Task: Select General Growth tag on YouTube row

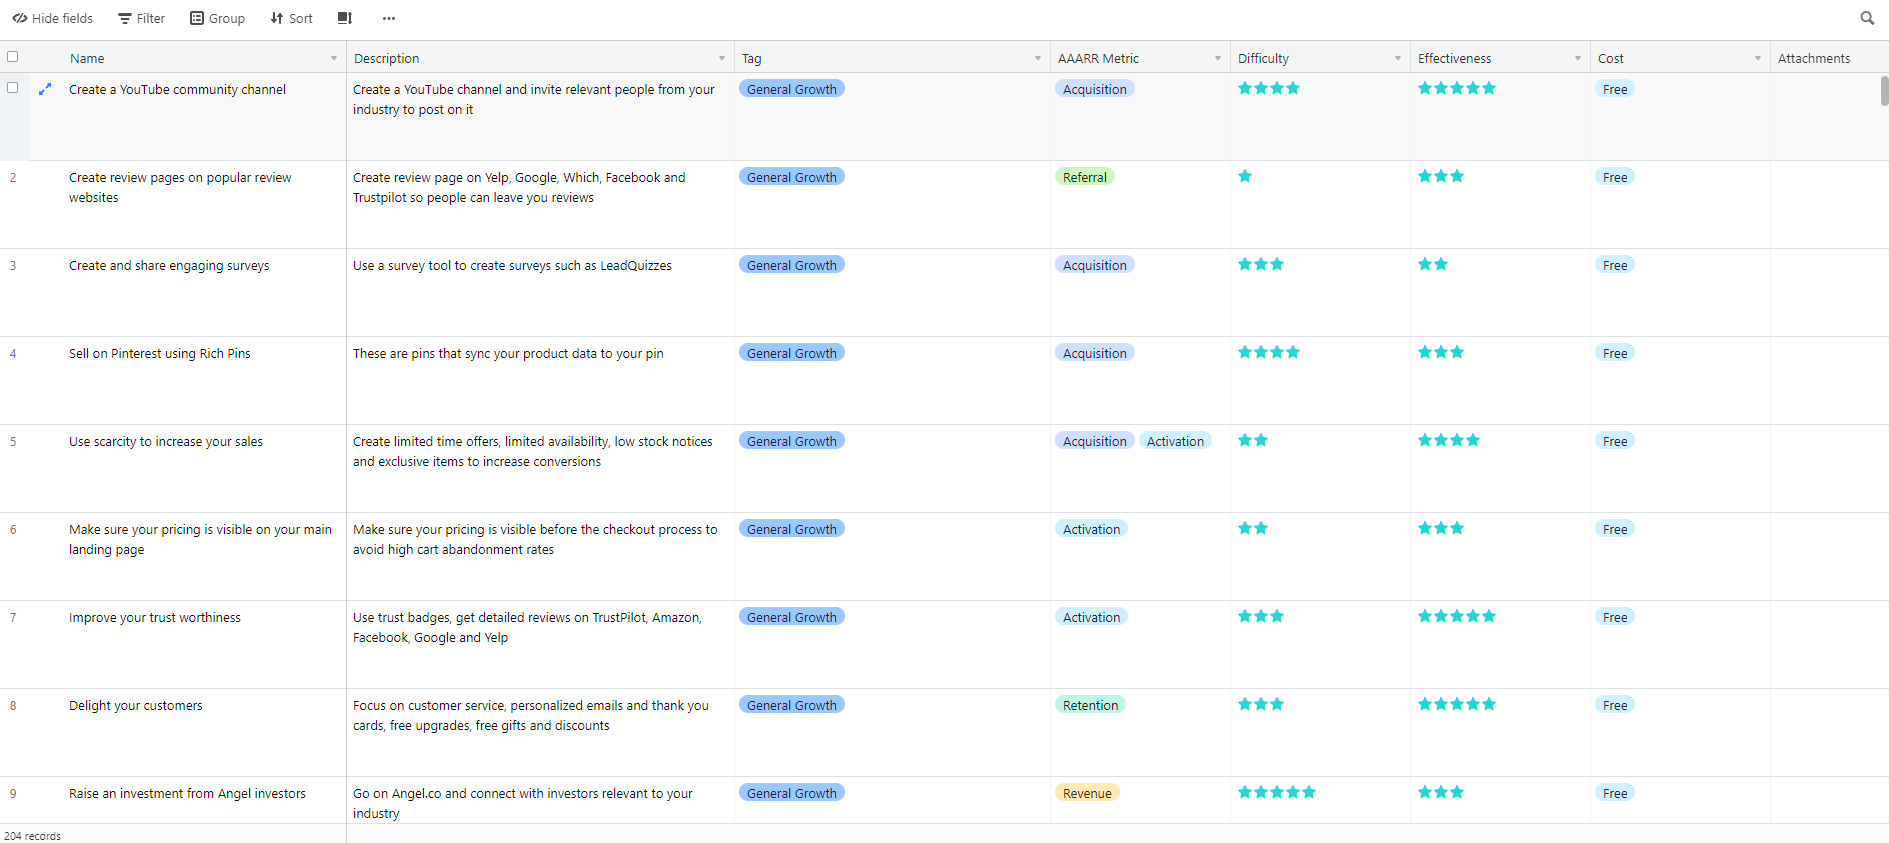Action: 792,89
